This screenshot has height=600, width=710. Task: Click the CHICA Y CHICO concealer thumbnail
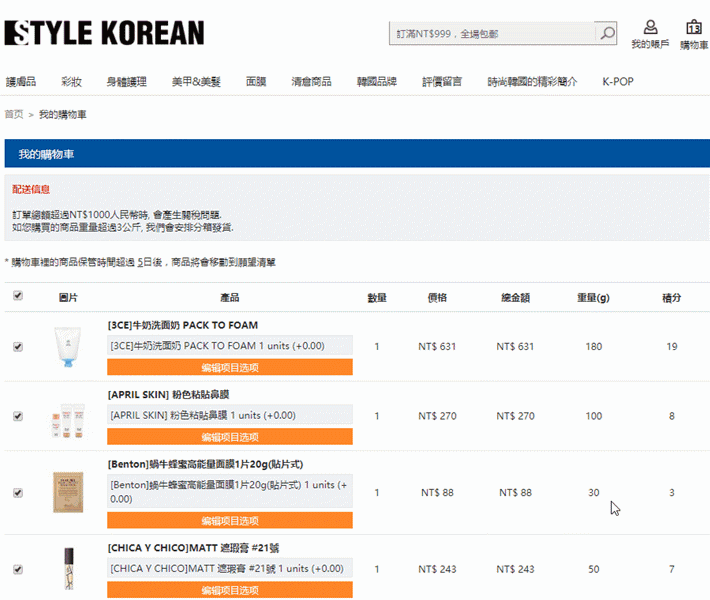point(69,568)
